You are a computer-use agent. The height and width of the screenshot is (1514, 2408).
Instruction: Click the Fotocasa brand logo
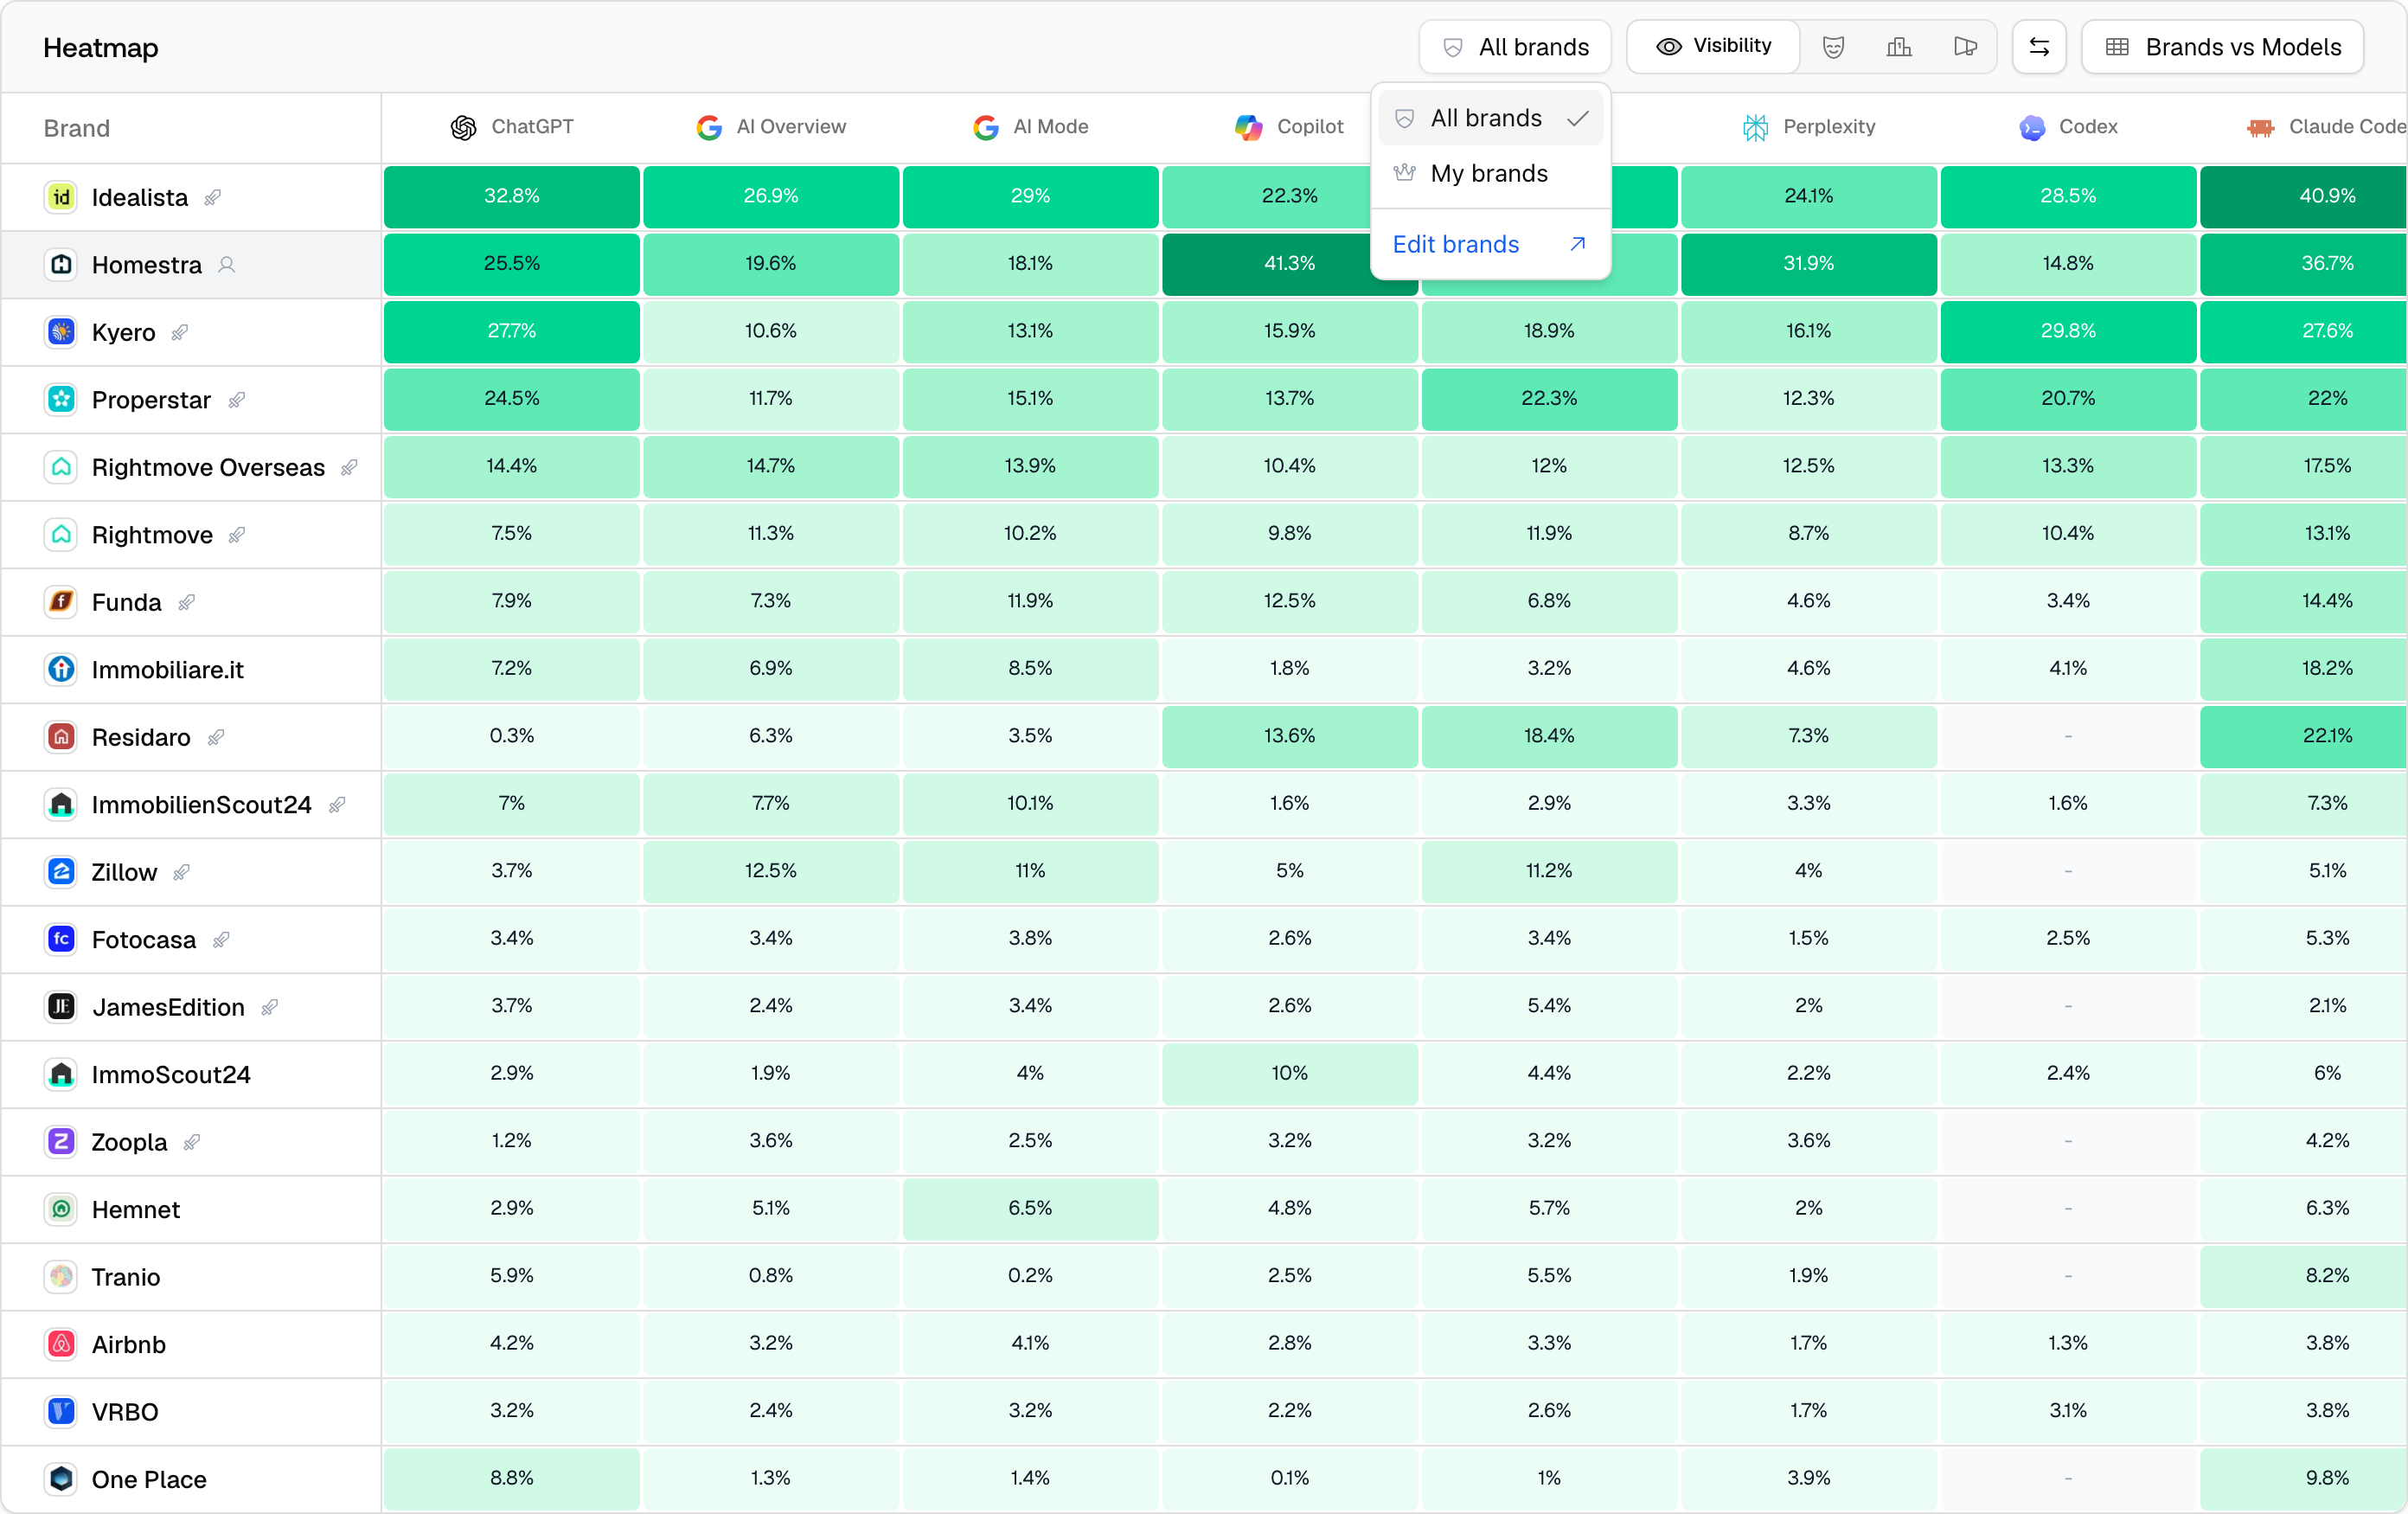[x=61, y=940]
